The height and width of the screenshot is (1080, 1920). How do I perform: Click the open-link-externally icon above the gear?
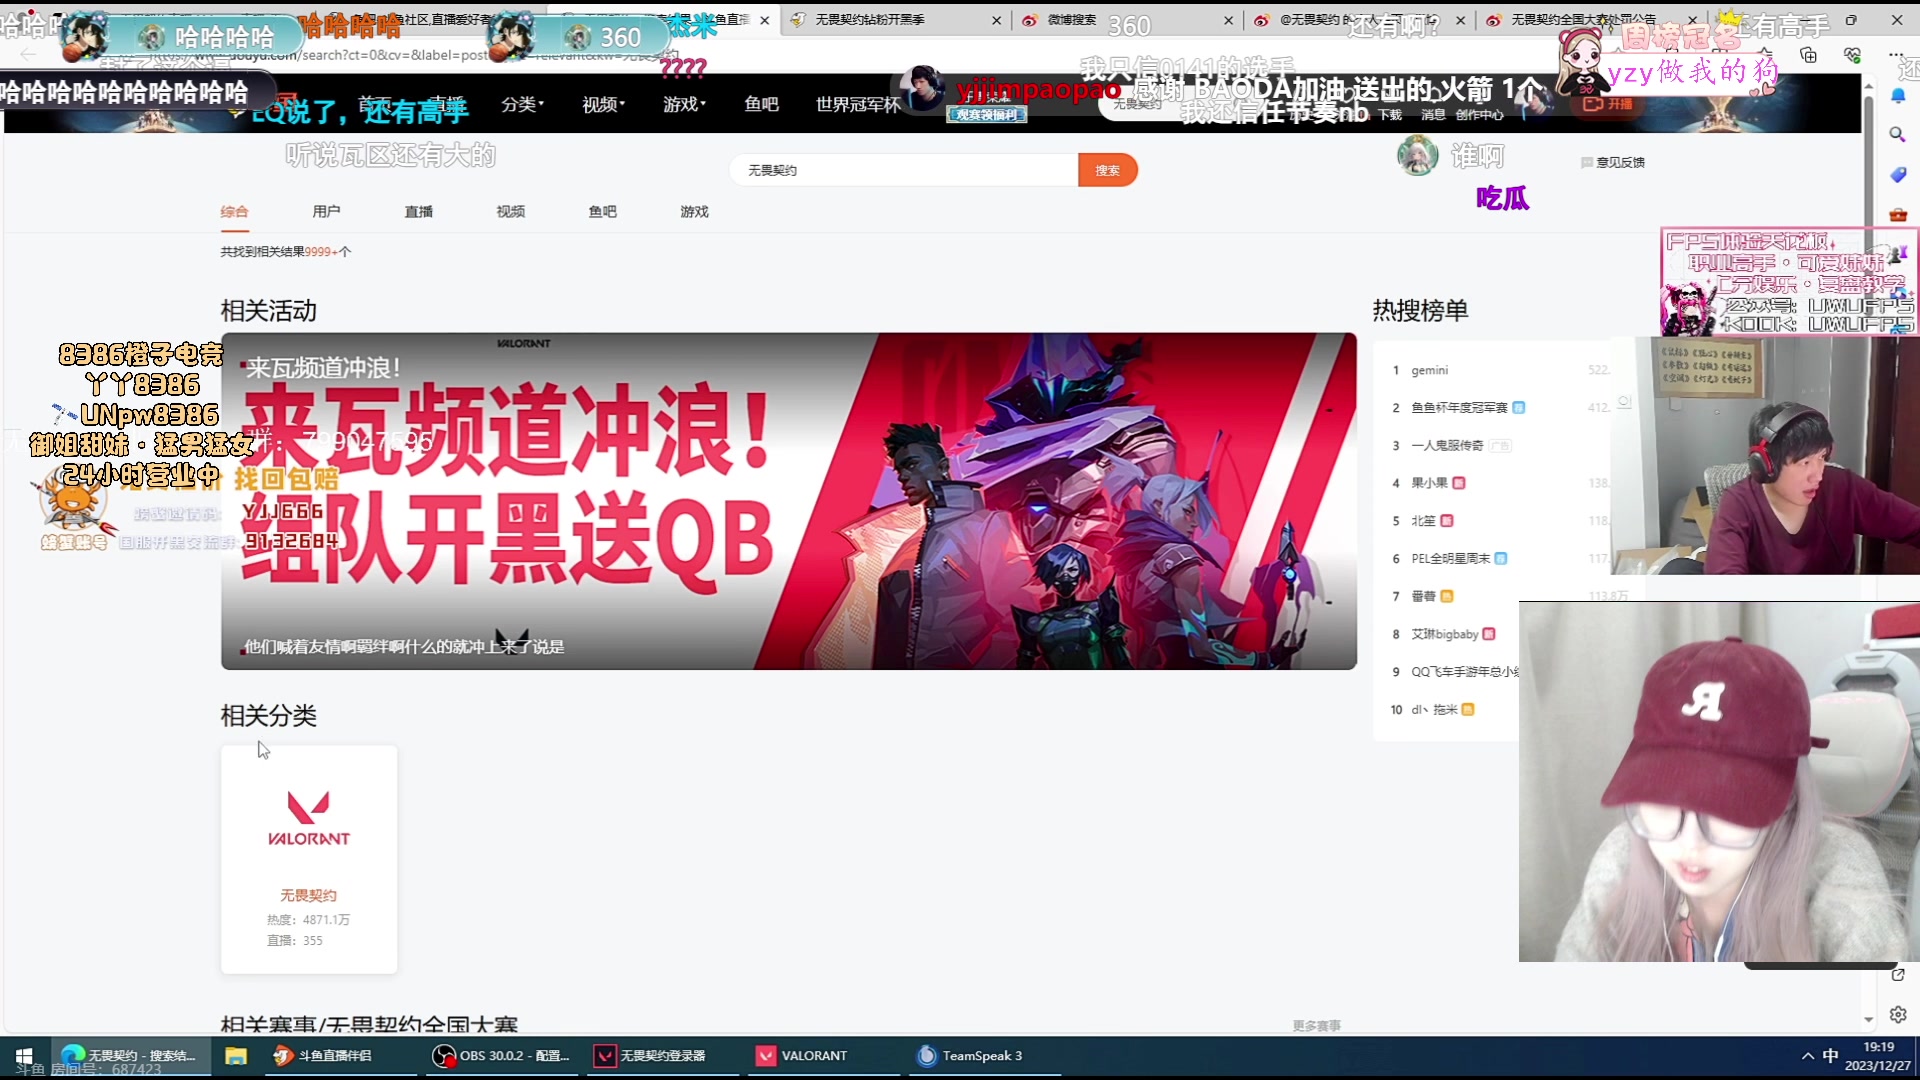(1898, 974)
